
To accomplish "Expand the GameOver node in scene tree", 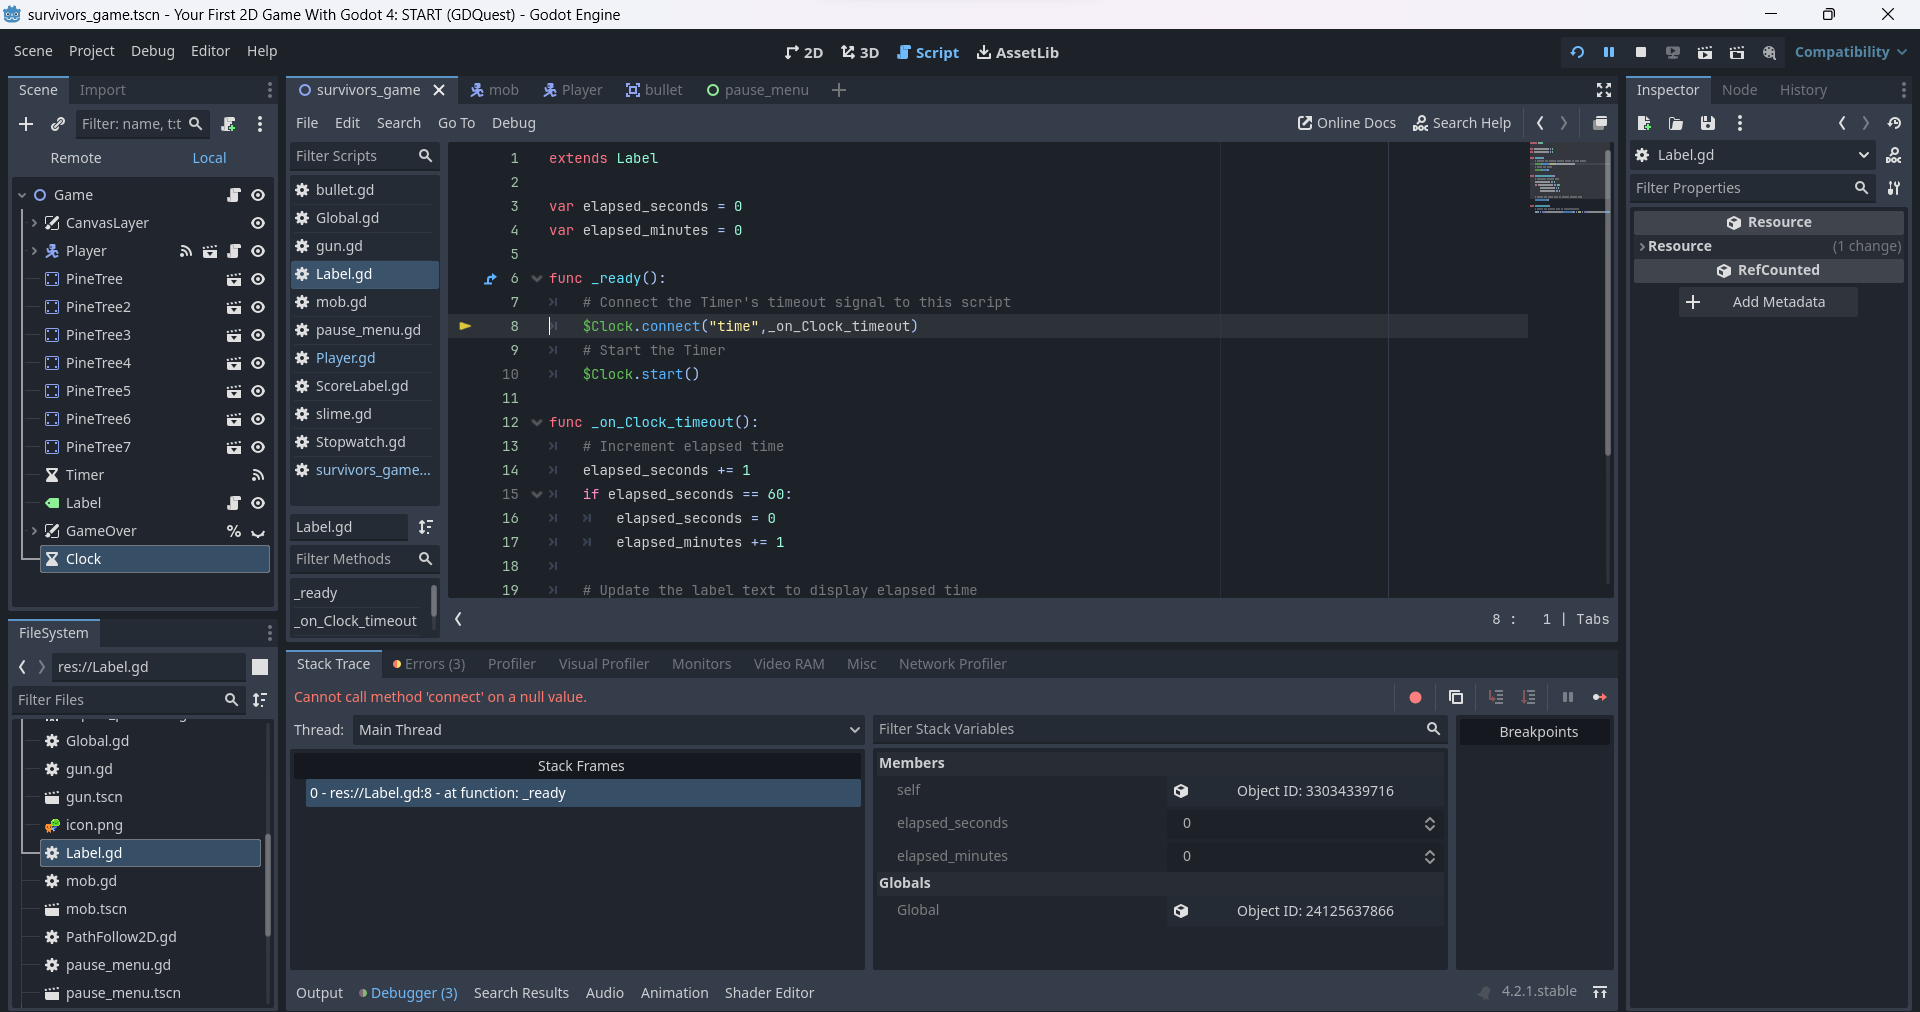I will click(34, 531).
